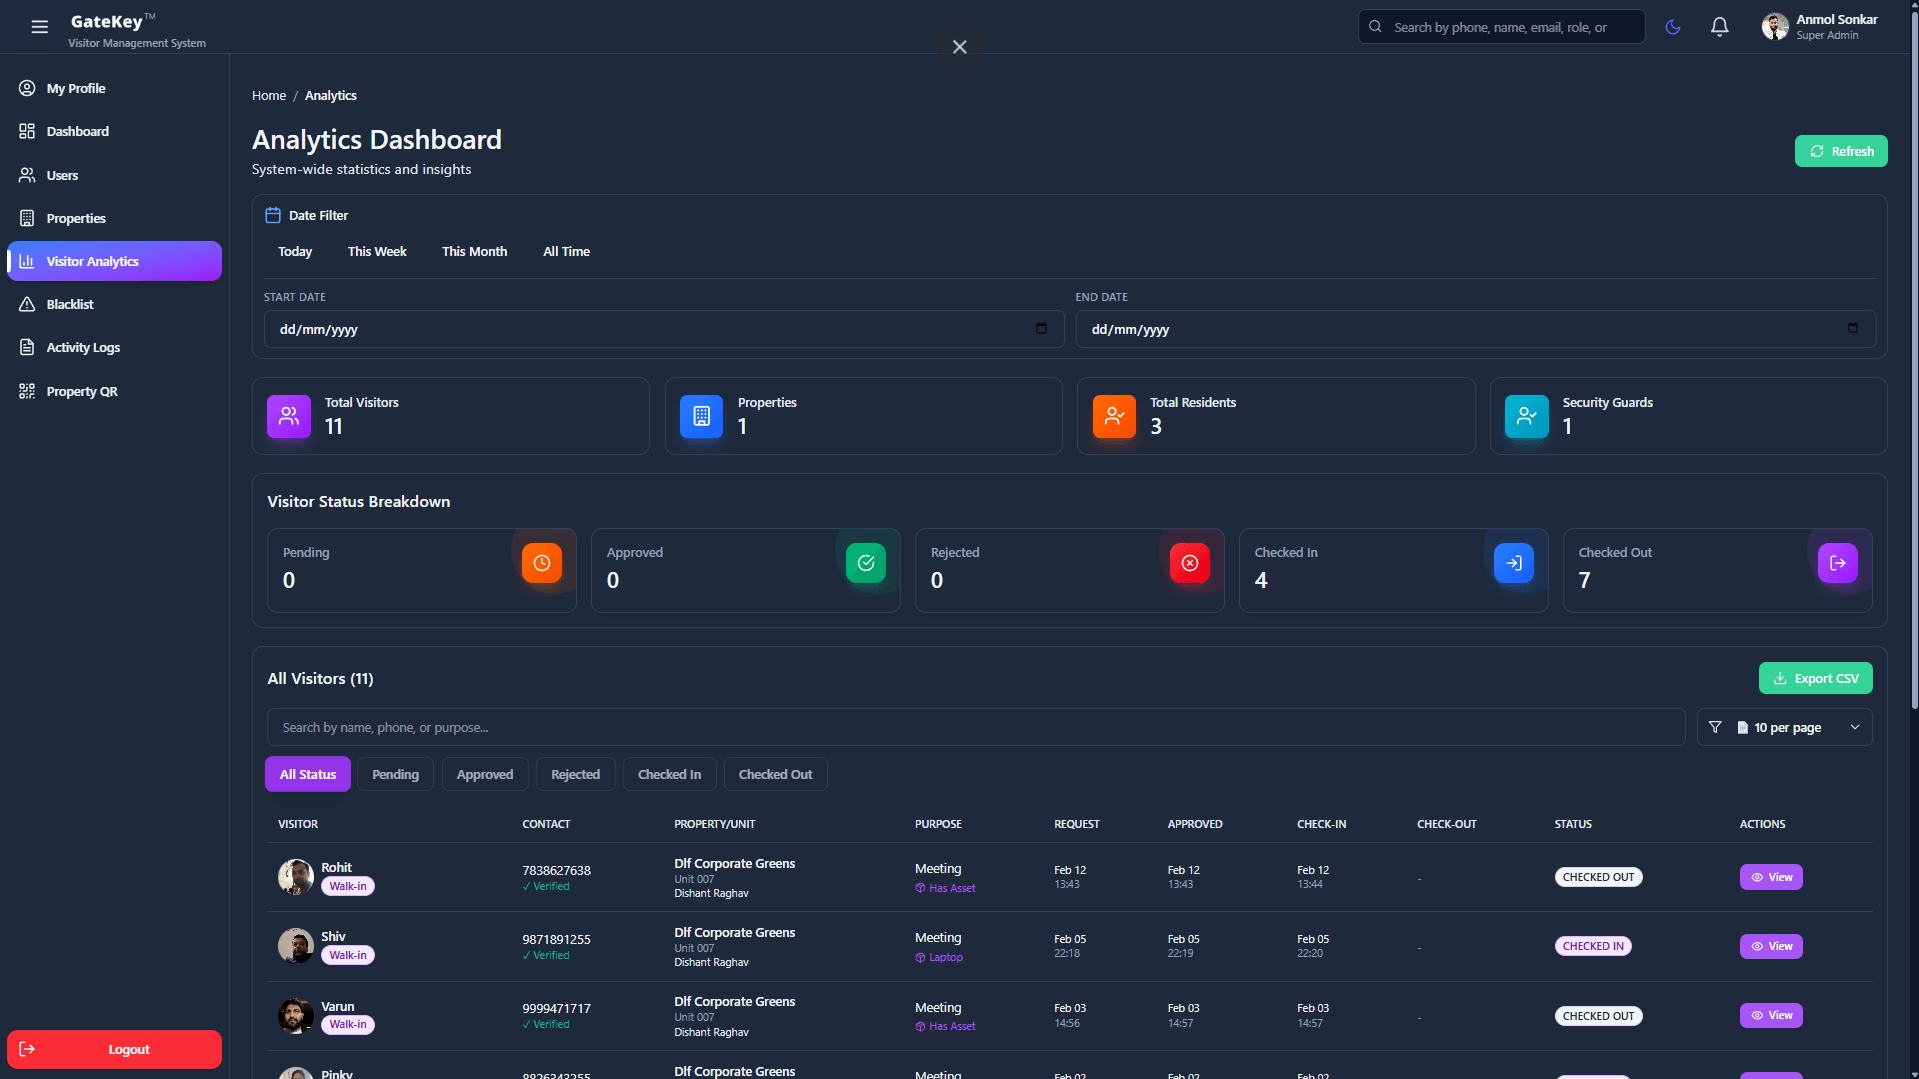1919x1079 pixels.
Task: Open Anmol Sonkar profile menu
Action: [x=1819, y=27]
